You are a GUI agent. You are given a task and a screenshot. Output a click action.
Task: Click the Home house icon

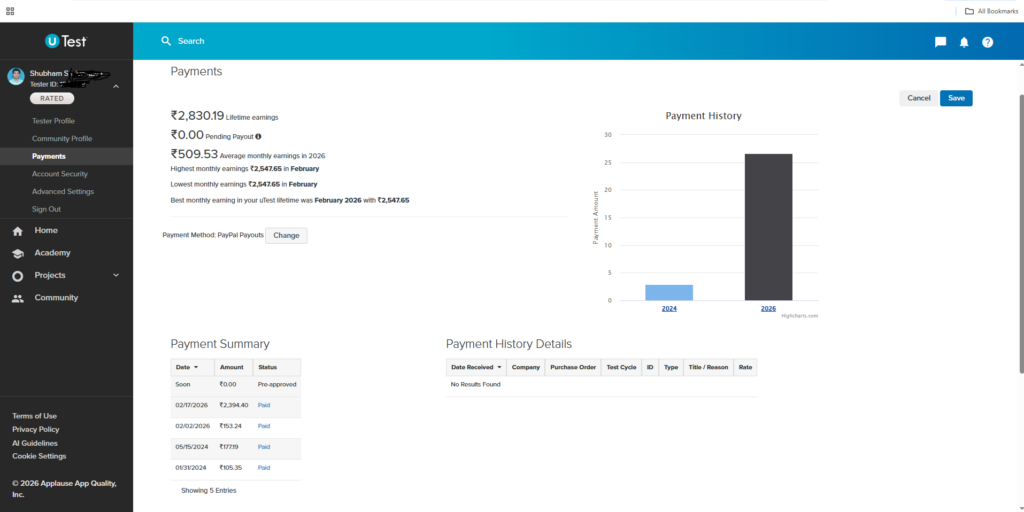coord(18,231)
